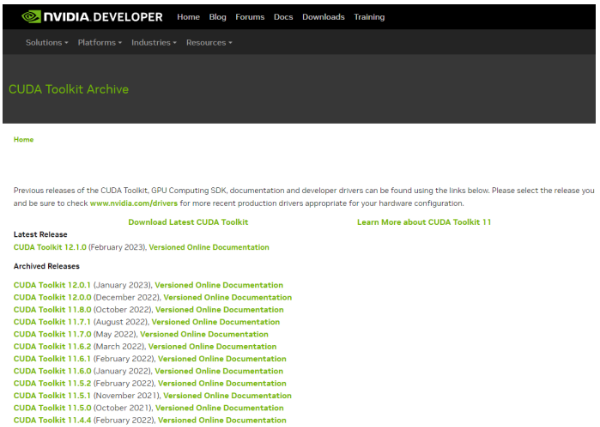Click Learn More about CUDA Toolkit 11
Viewport: 600px width, 427px height.
tap(424, 222)
